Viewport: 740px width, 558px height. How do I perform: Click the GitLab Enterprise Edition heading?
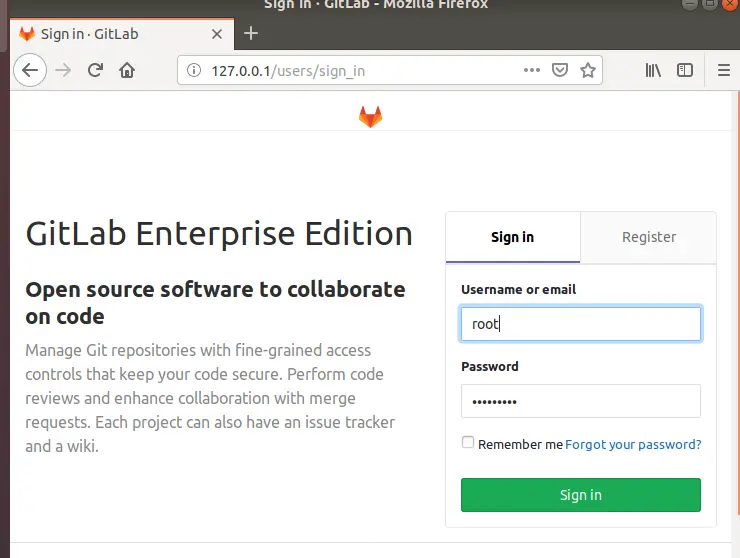click(219, 234)
